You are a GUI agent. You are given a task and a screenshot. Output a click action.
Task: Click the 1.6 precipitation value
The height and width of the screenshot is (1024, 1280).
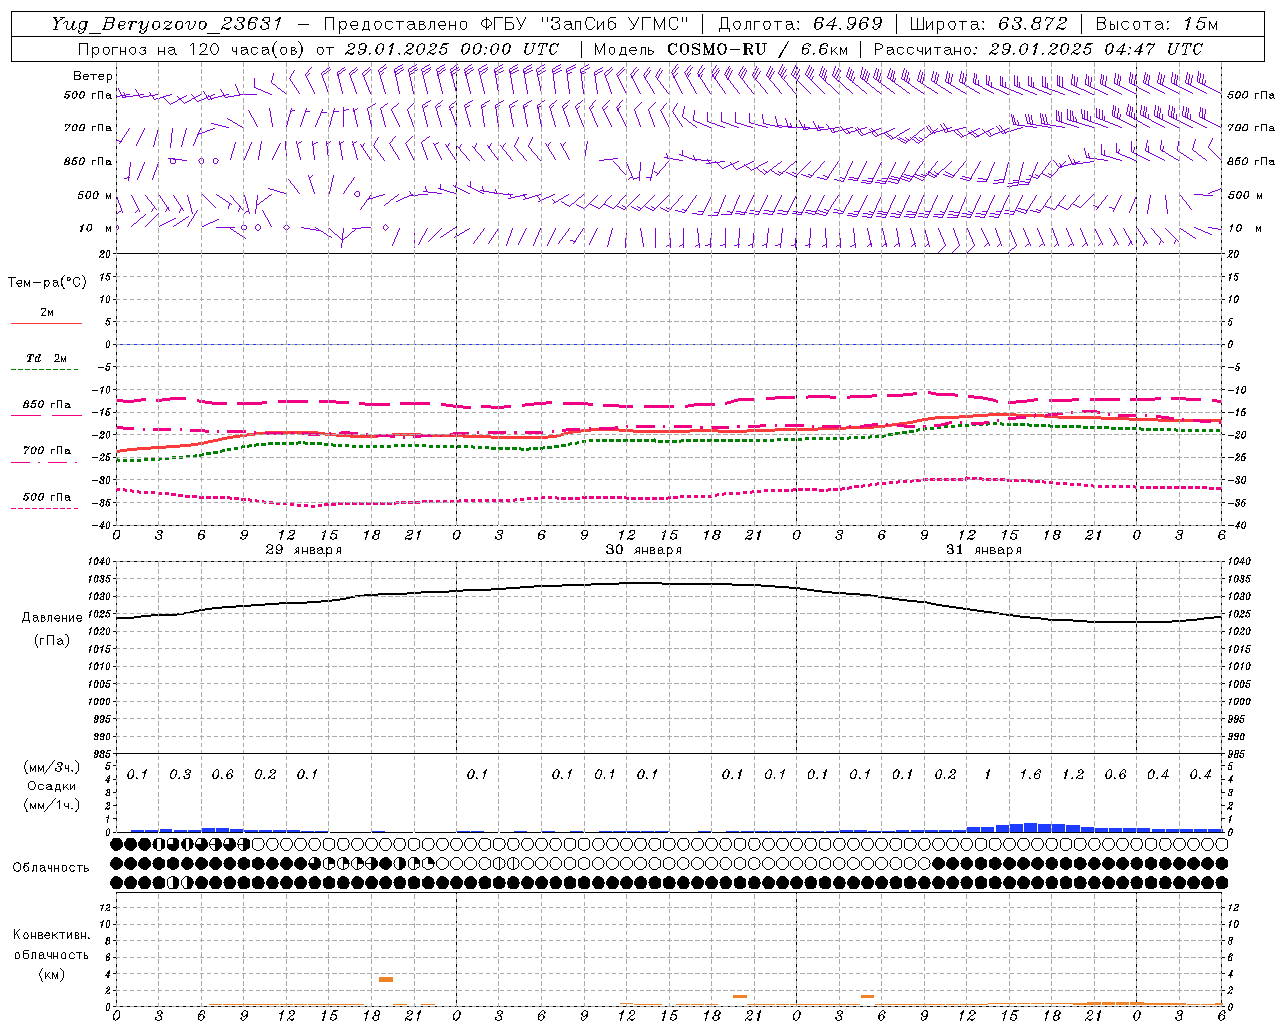(1030, 775)
